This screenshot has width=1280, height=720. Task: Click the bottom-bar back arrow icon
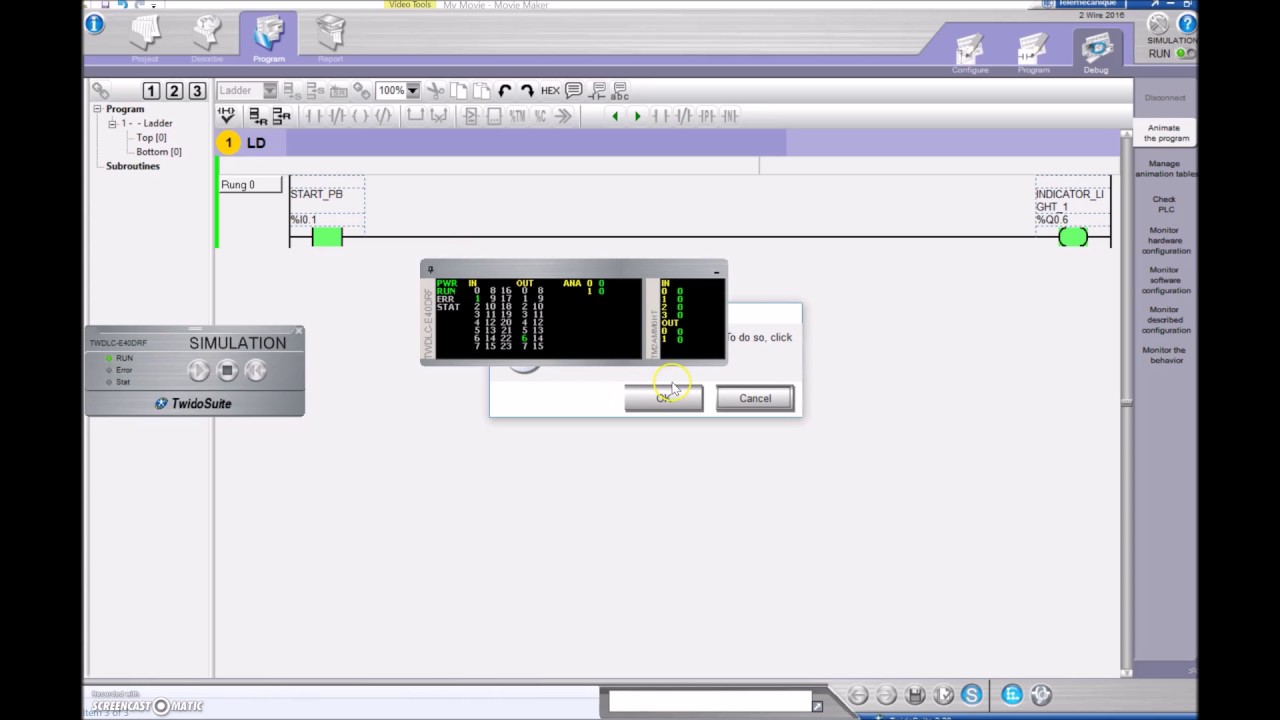pyautogui.click(x=857, y=695)
